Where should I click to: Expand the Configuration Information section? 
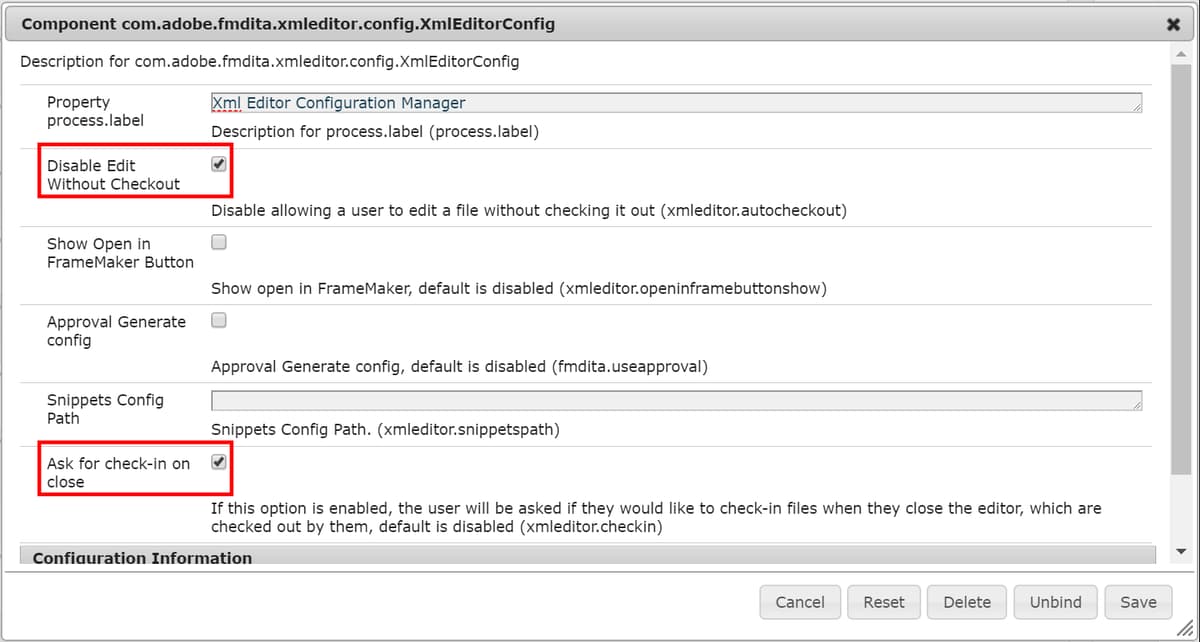[140, 558]
